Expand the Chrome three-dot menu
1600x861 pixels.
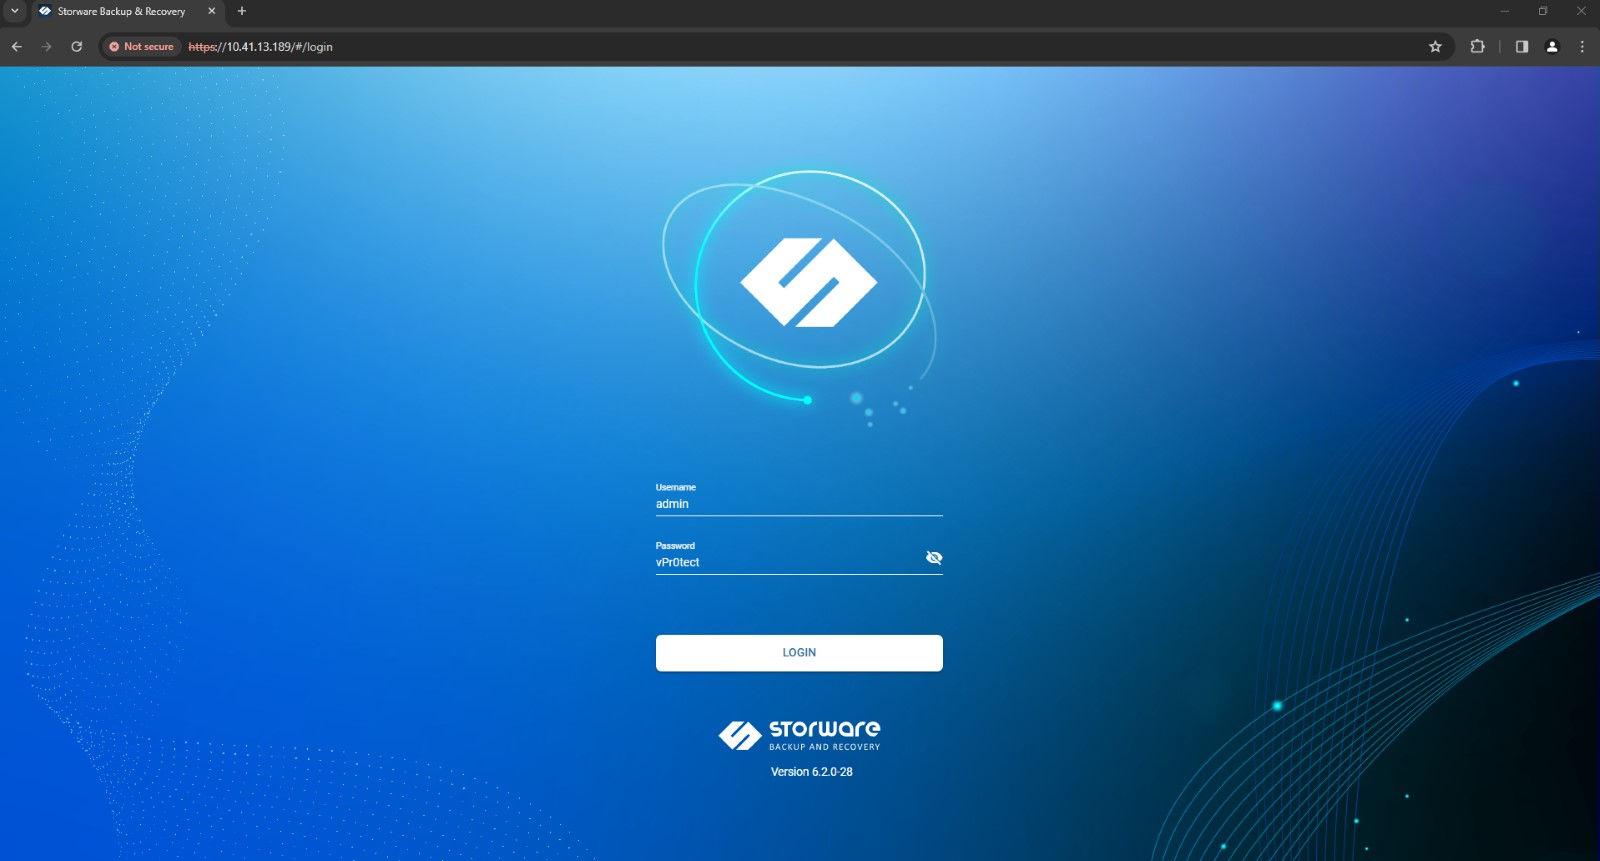point(1581,47)
